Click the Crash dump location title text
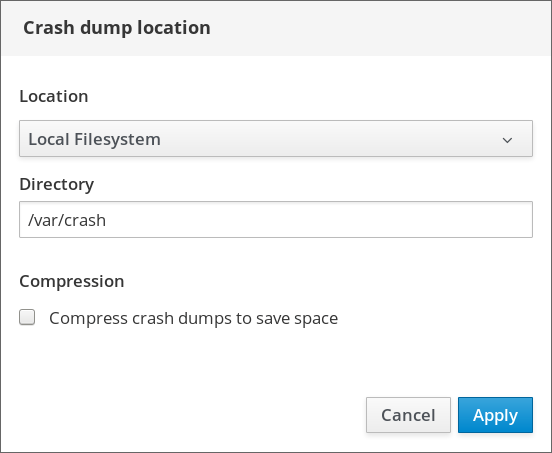 117,28
